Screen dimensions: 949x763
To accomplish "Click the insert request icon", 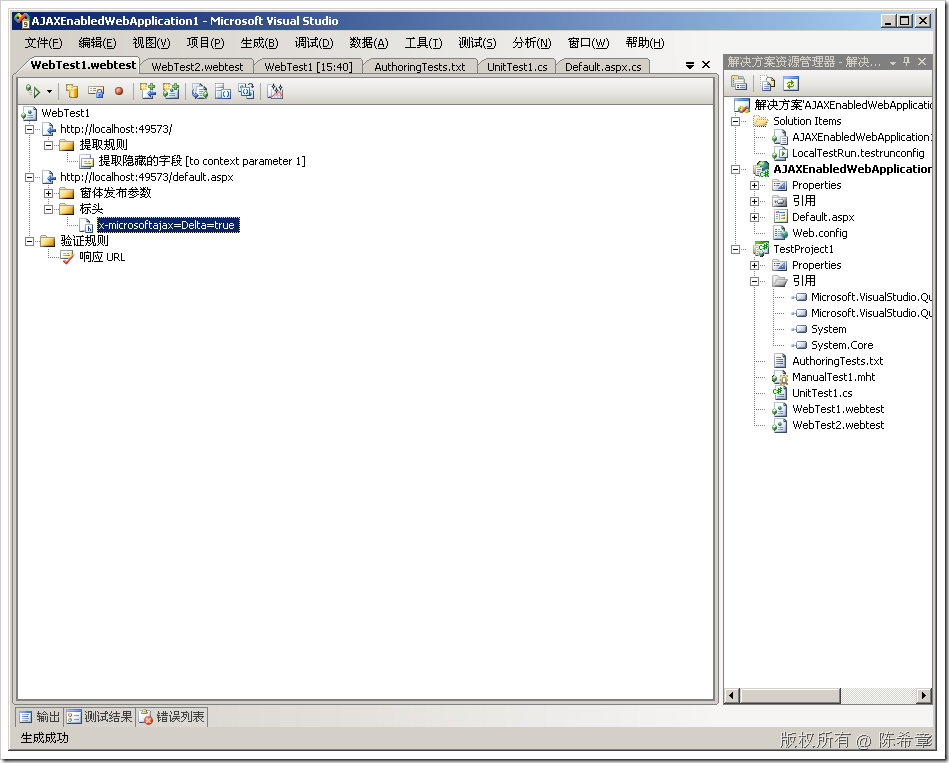I will (x=147, y=91).
